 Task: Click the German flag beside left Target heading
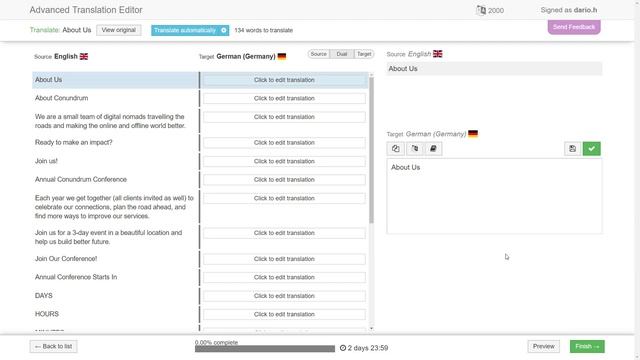[282, 56]
